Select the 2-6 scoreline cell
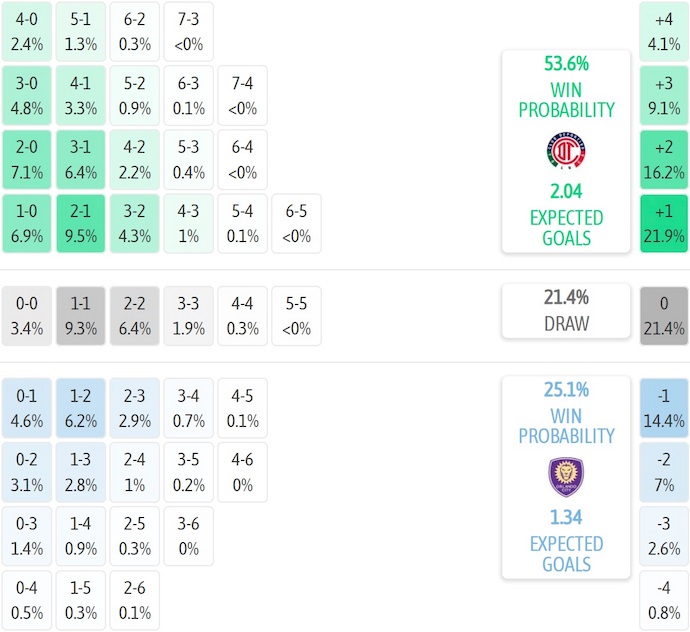 click(x=135, y=600)
